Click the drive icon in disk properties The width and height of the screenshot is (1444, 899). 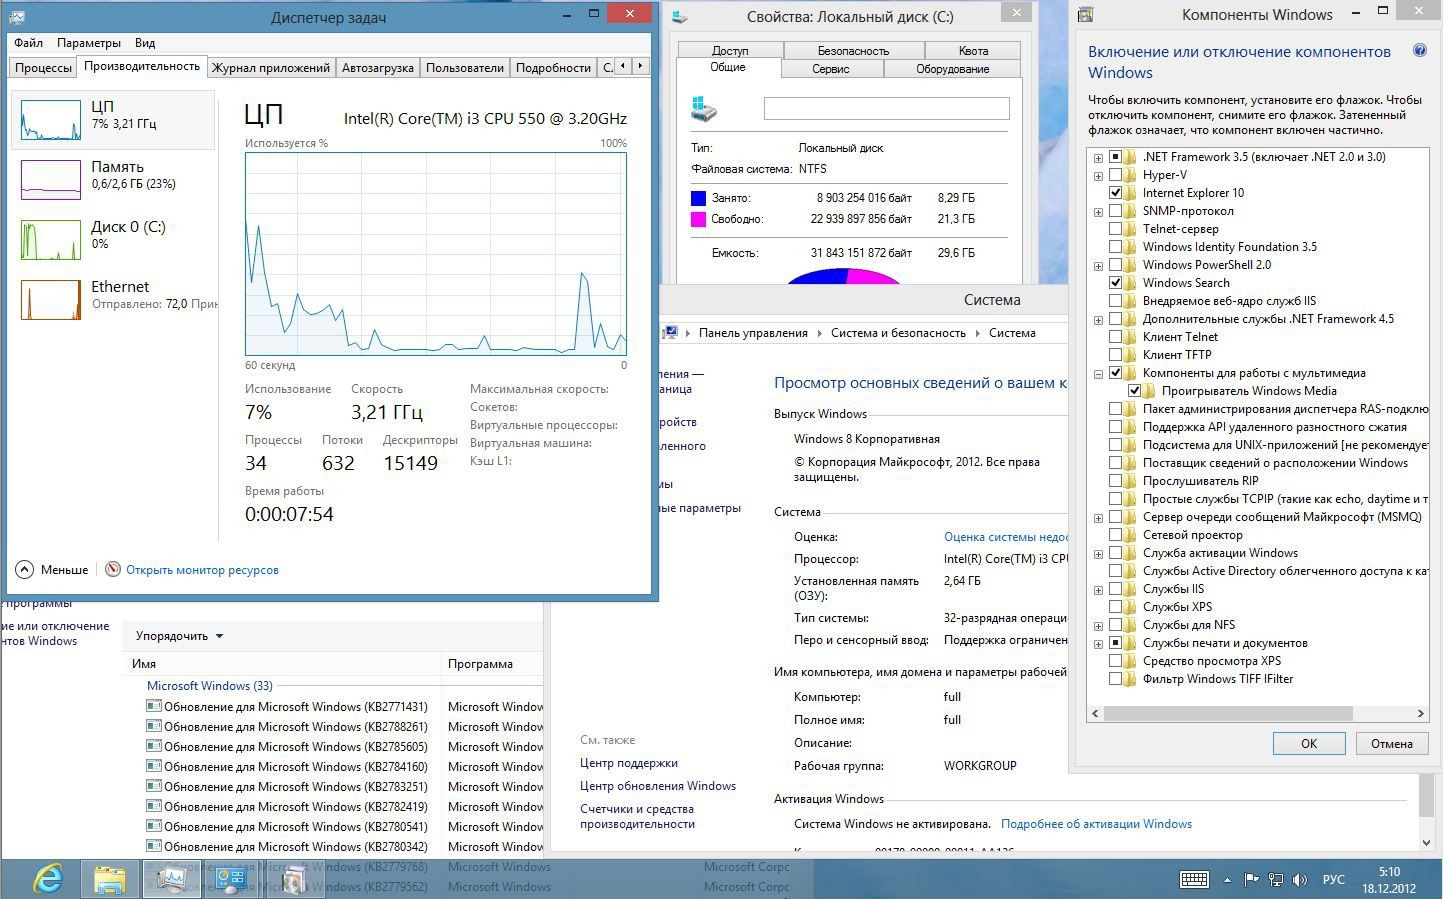tap(704, 109)
